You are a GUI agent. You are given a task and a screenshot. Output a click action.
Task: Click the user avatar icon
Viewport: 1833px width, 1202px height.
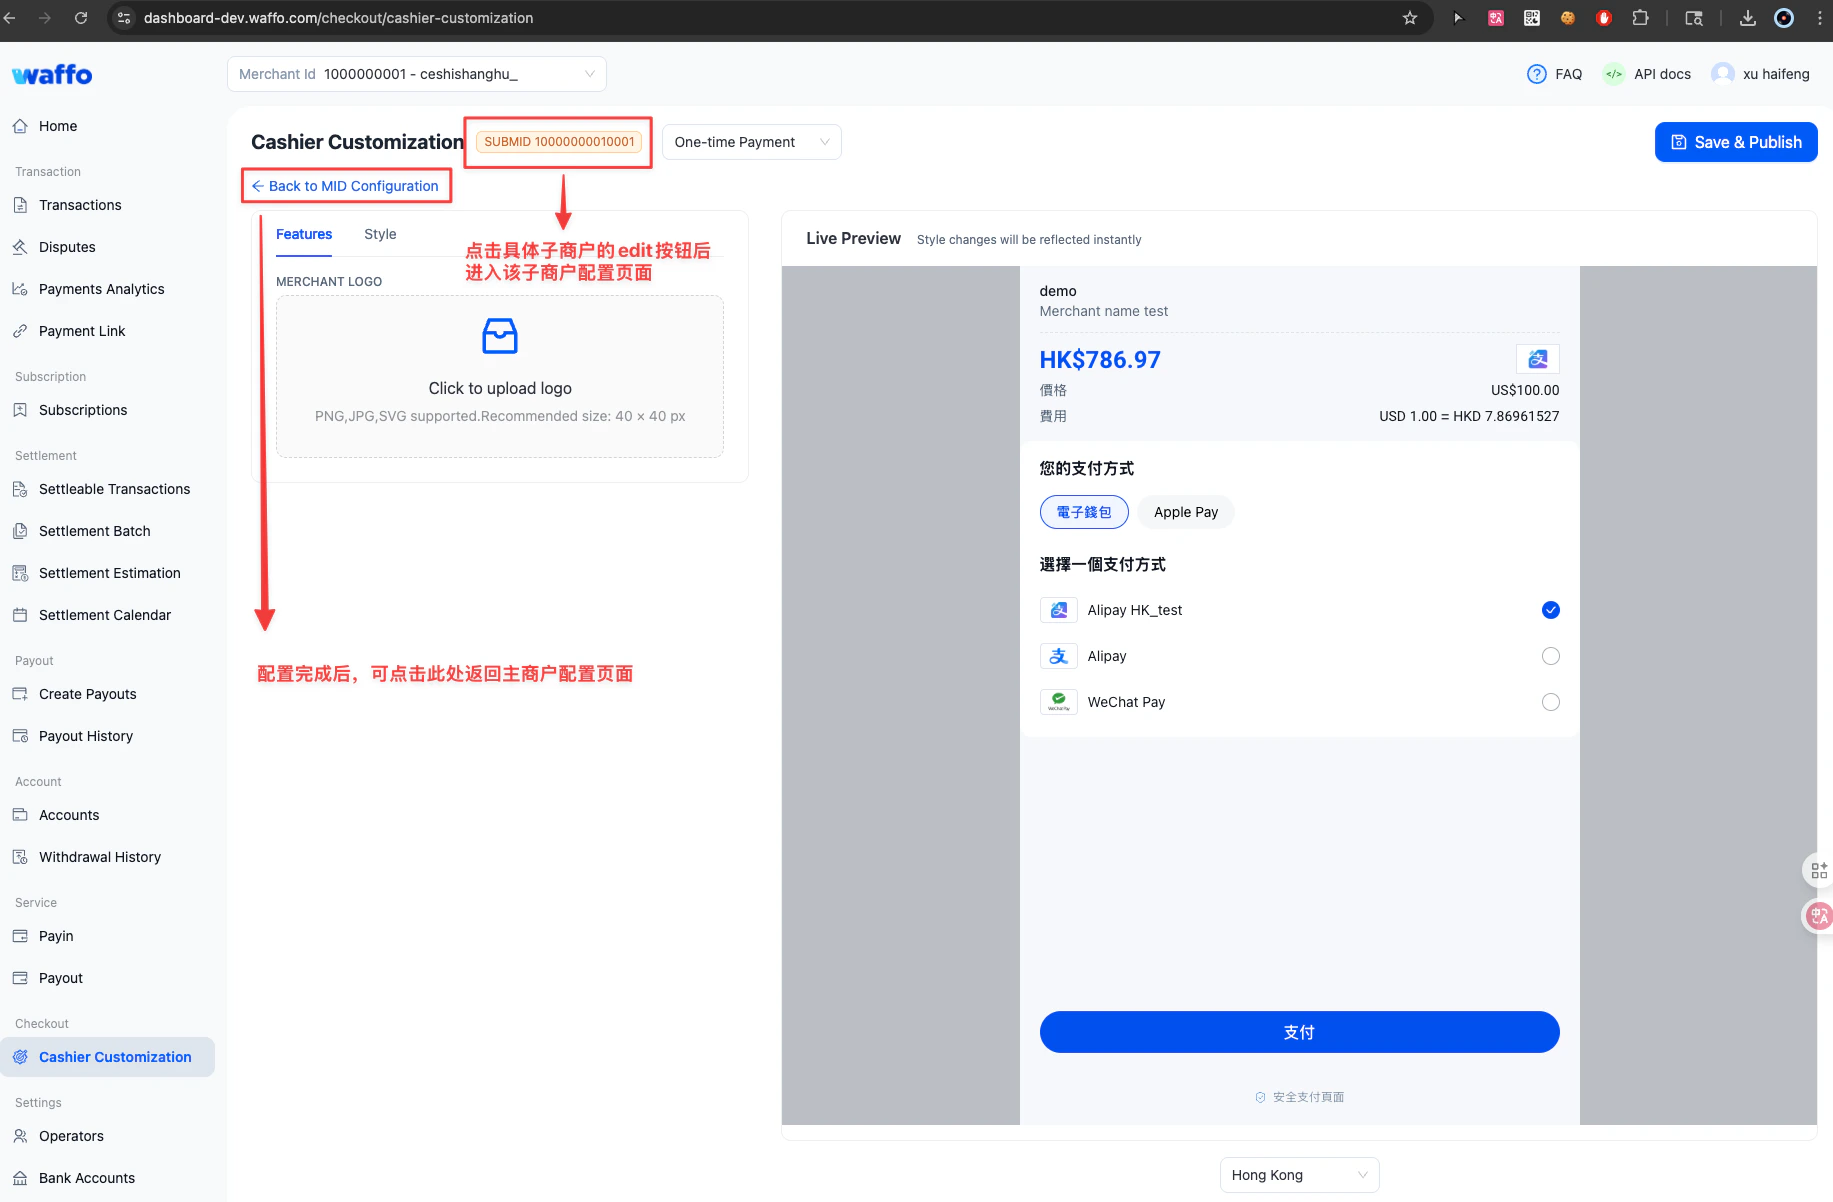pyautogui.click(x=1723, y=74)
